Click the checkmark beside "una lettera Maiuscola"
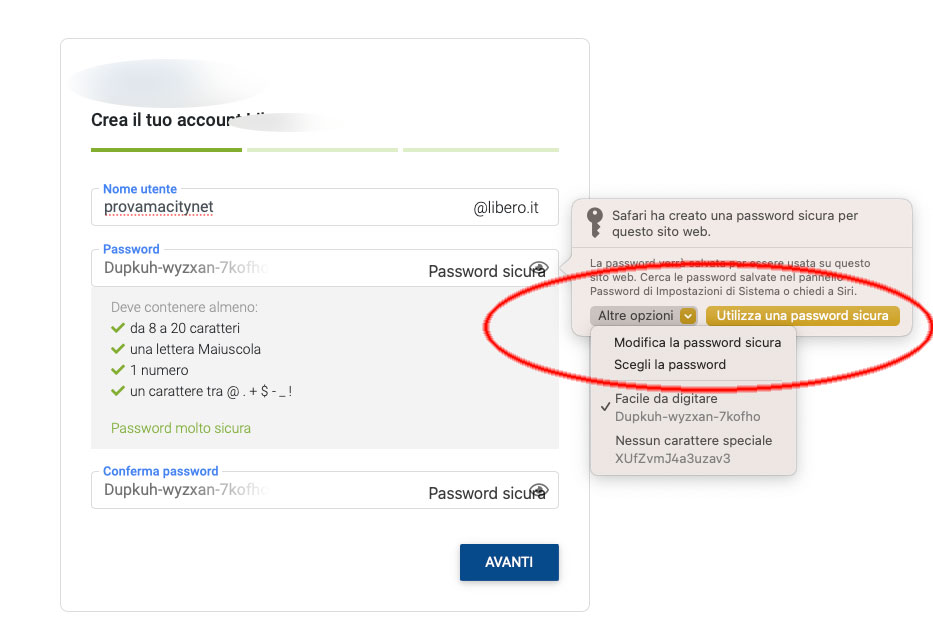The image size is (933, 617). click(118, 349)
